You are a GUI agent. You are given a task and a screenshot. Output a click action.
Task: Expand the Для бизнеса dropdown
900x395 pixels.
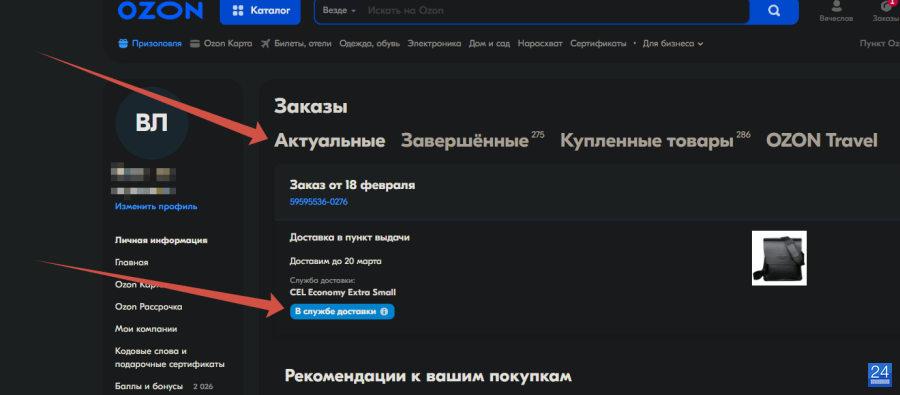tap(673, 44)
